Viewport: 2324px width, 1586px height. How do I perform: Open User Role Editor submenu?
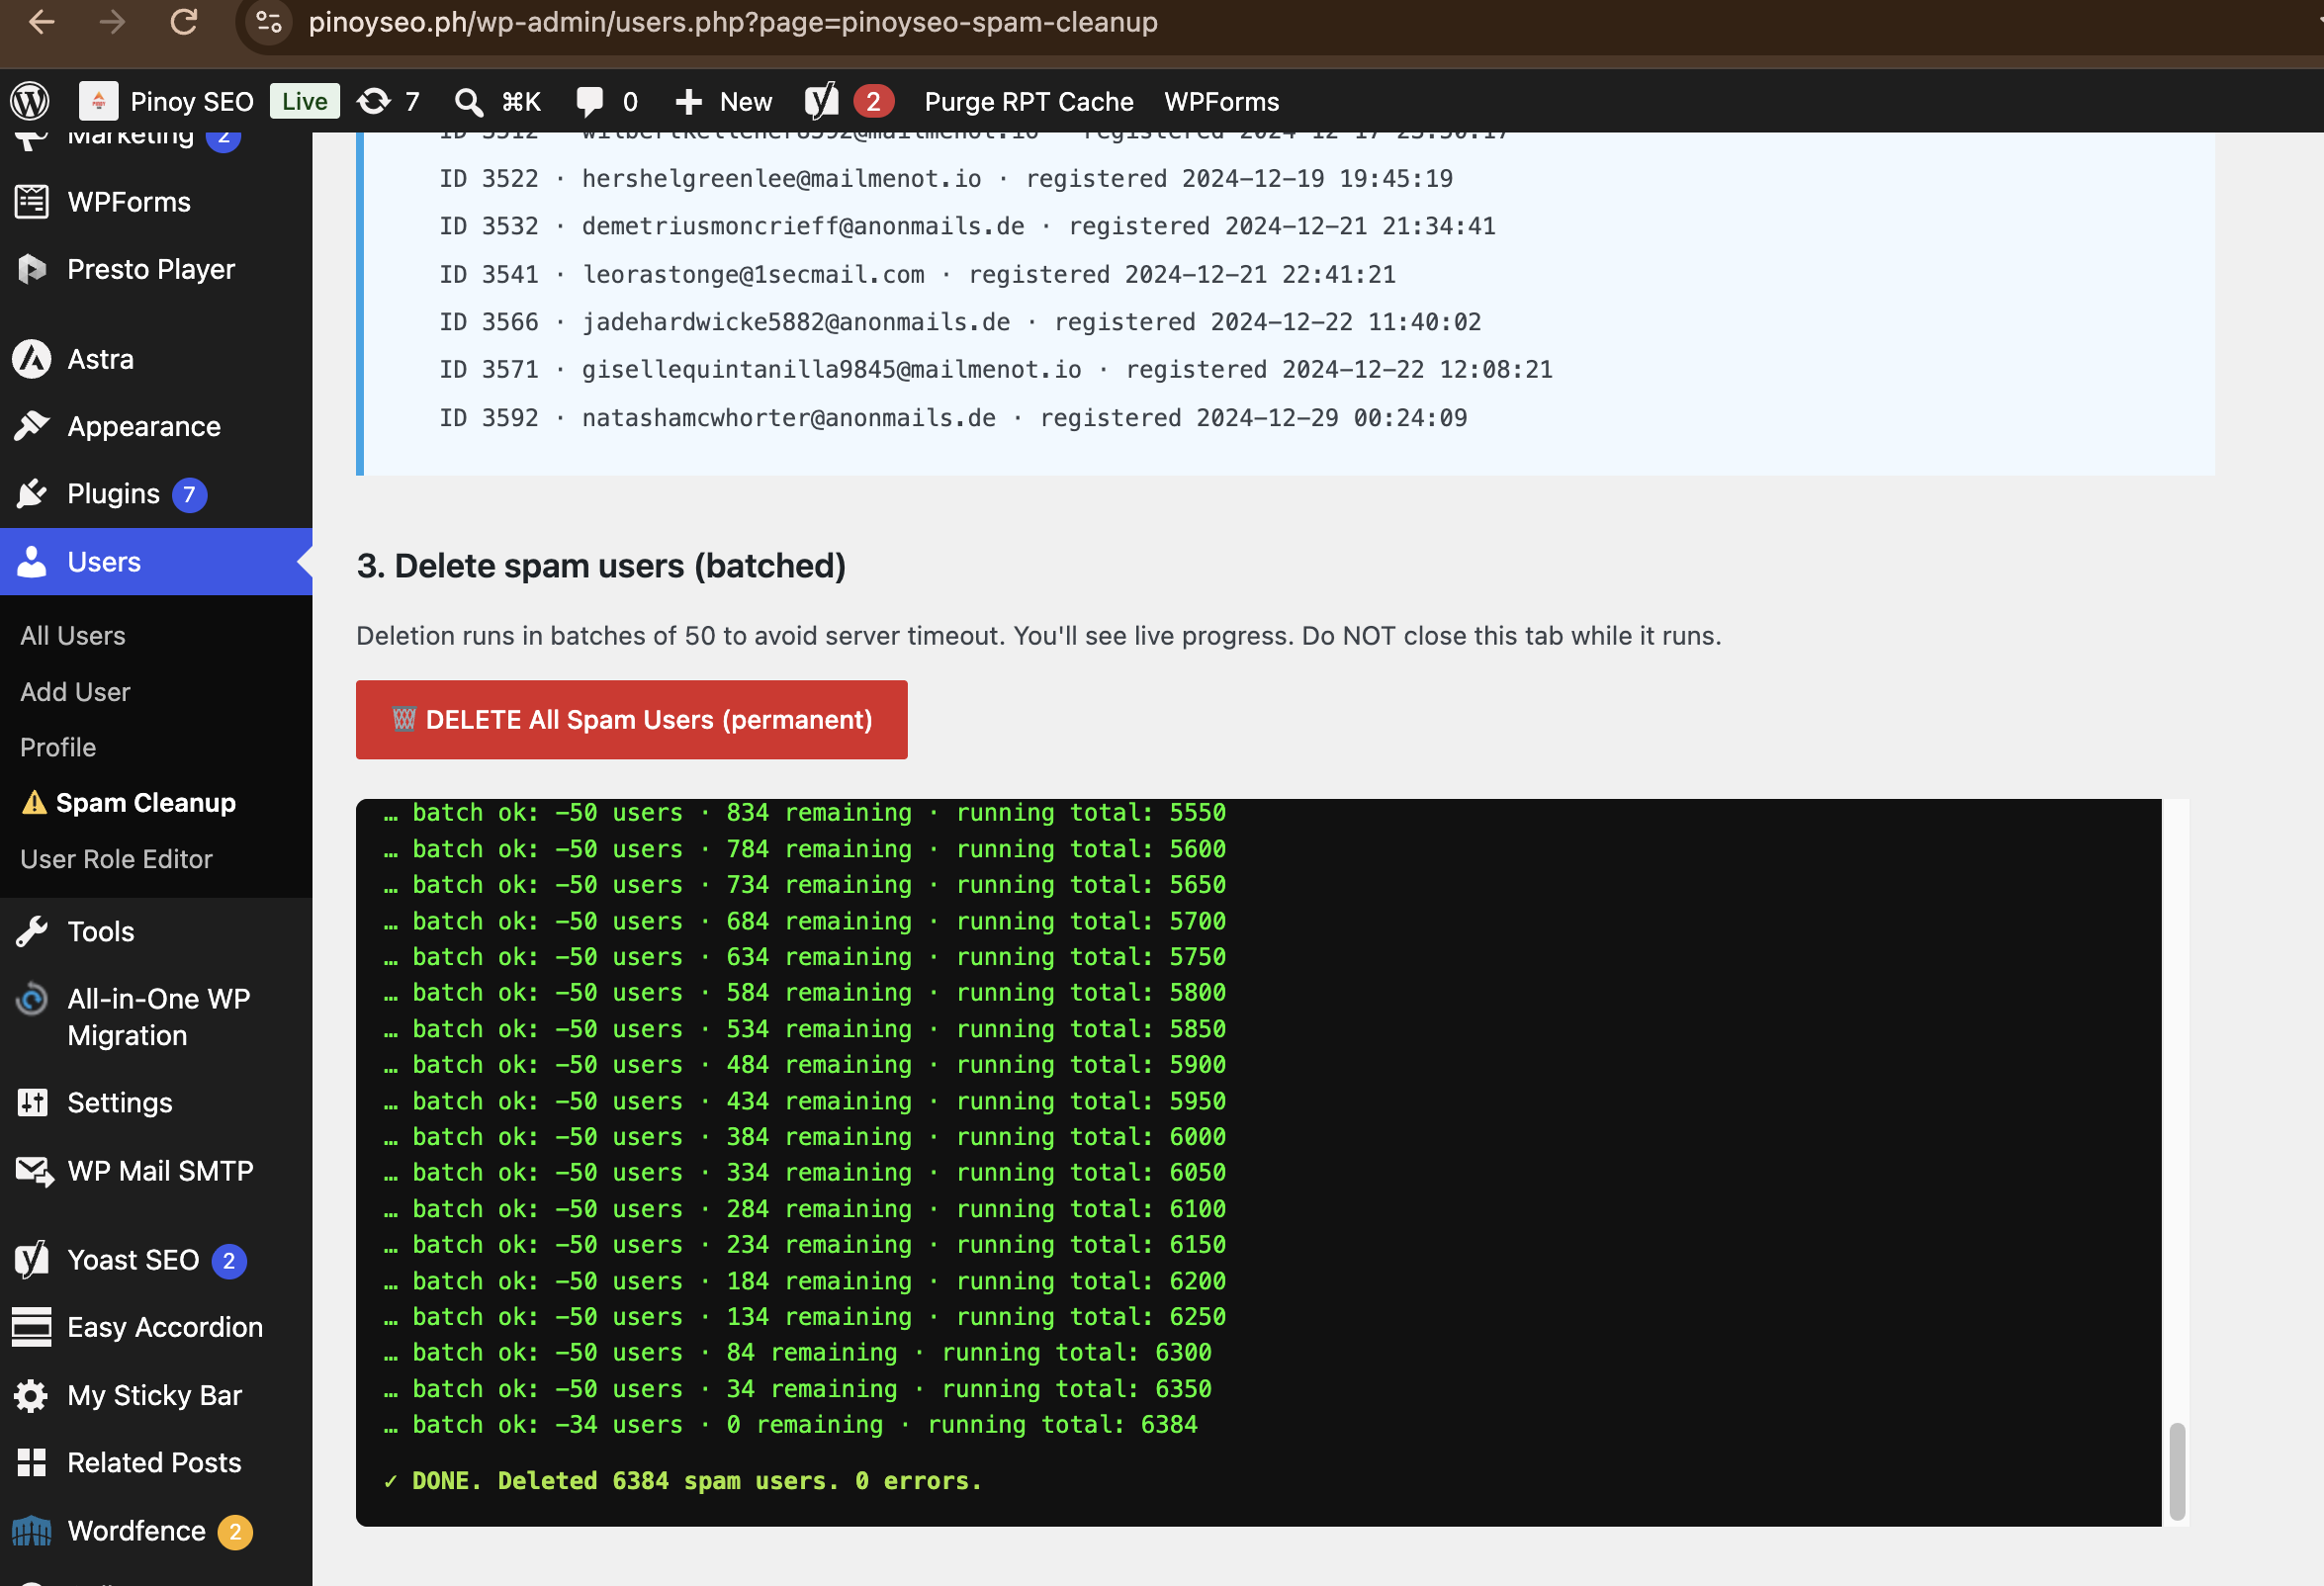point(116,858)
